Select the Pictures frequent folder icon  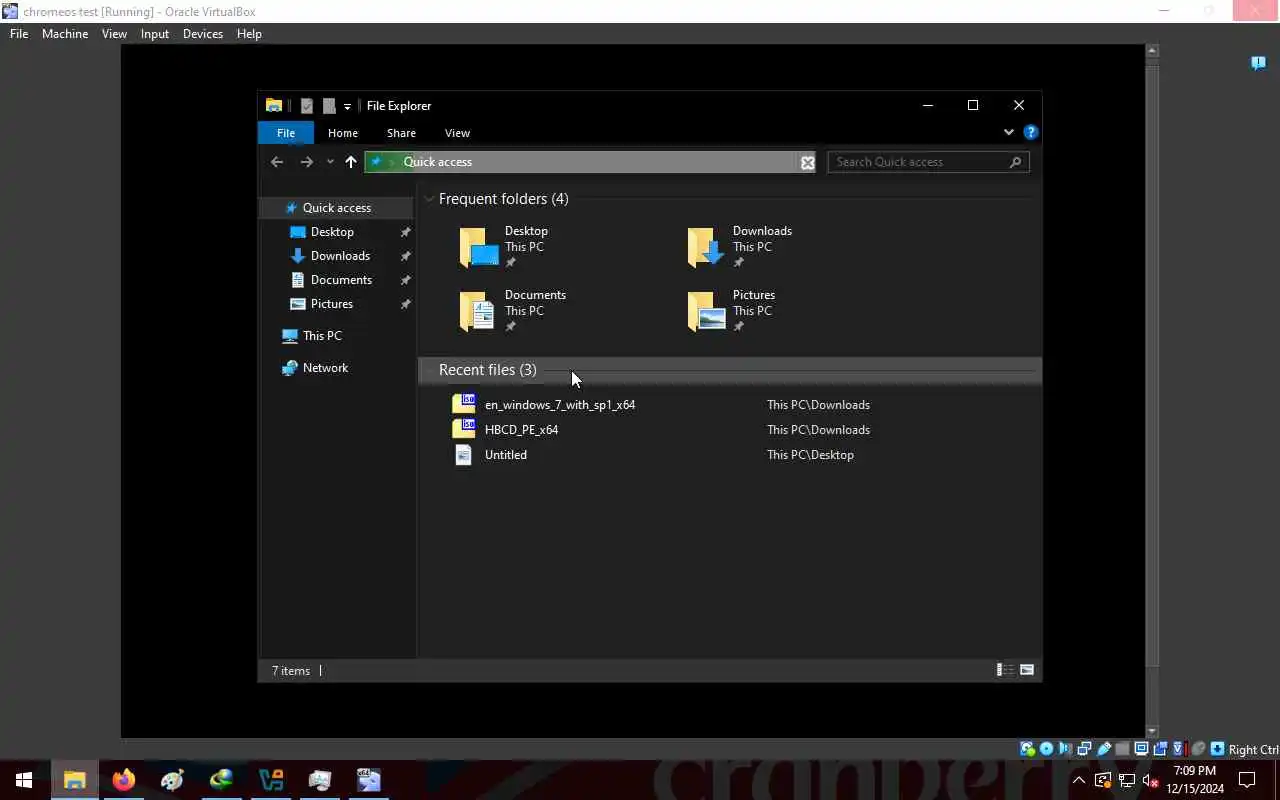707,311
